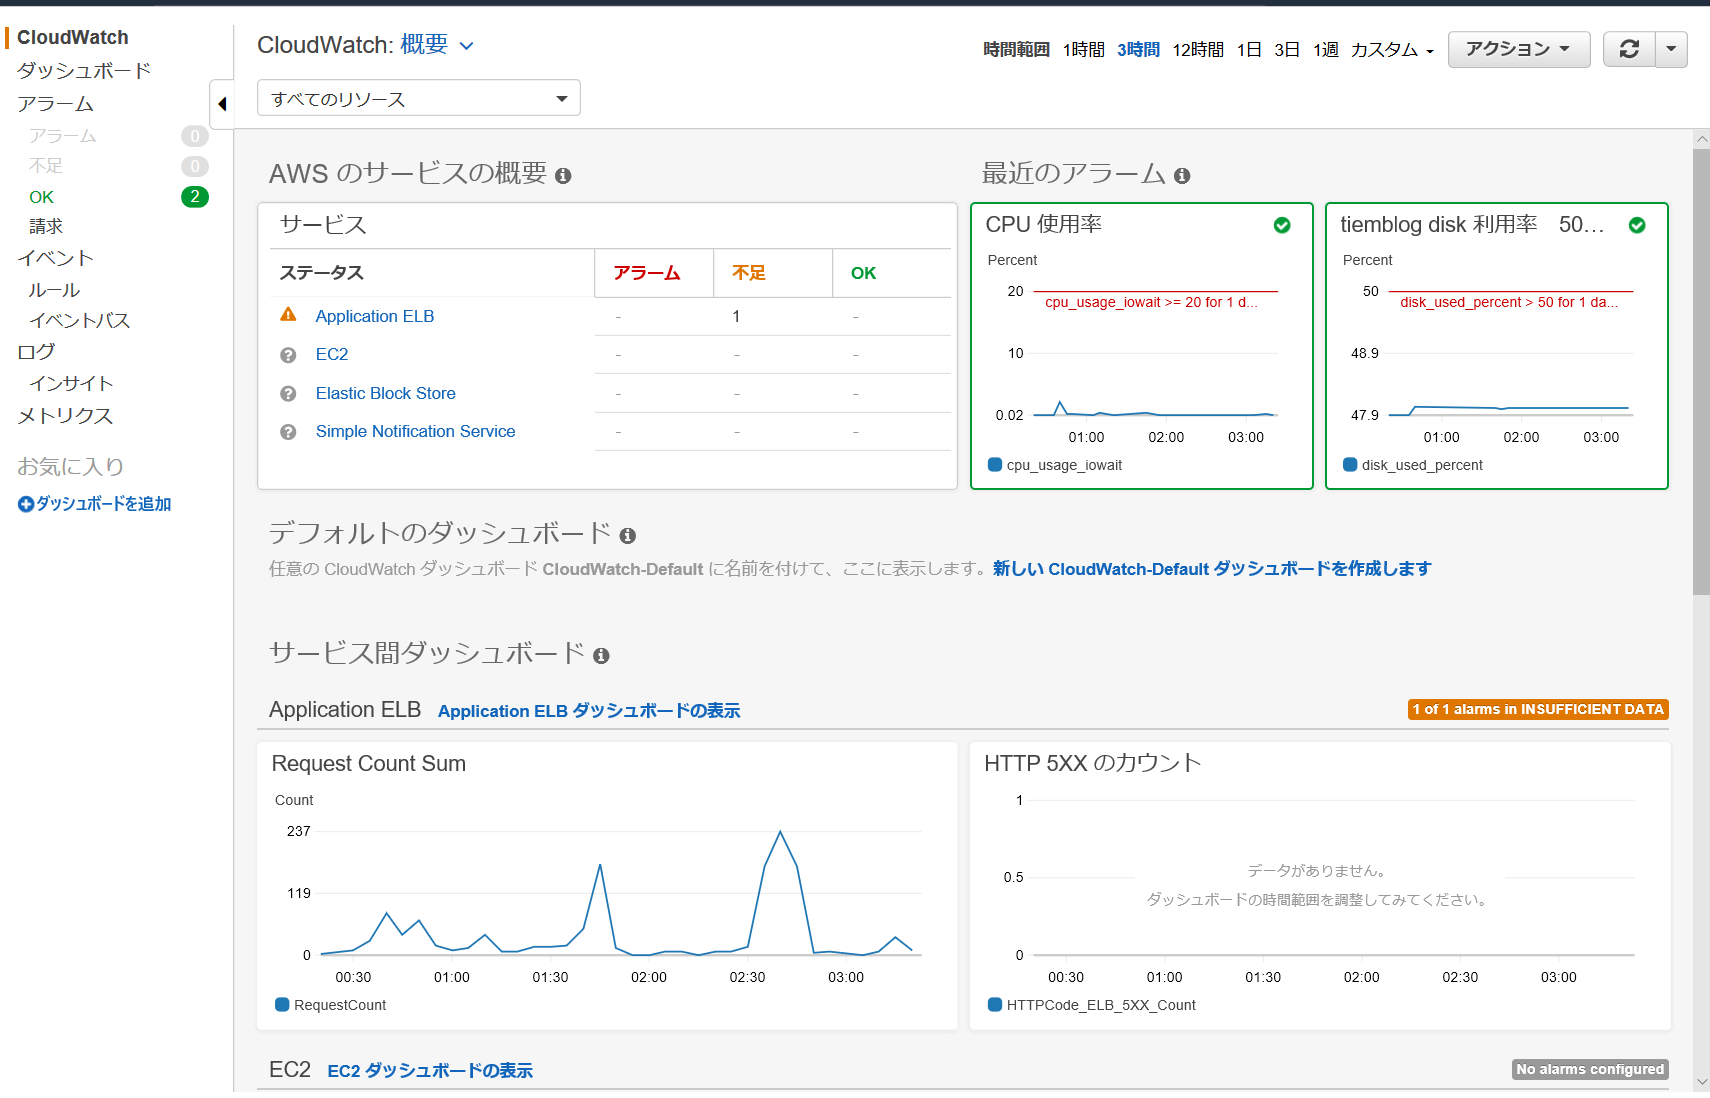Open メトリクス in the sidebar

click(x=65, y=416)
